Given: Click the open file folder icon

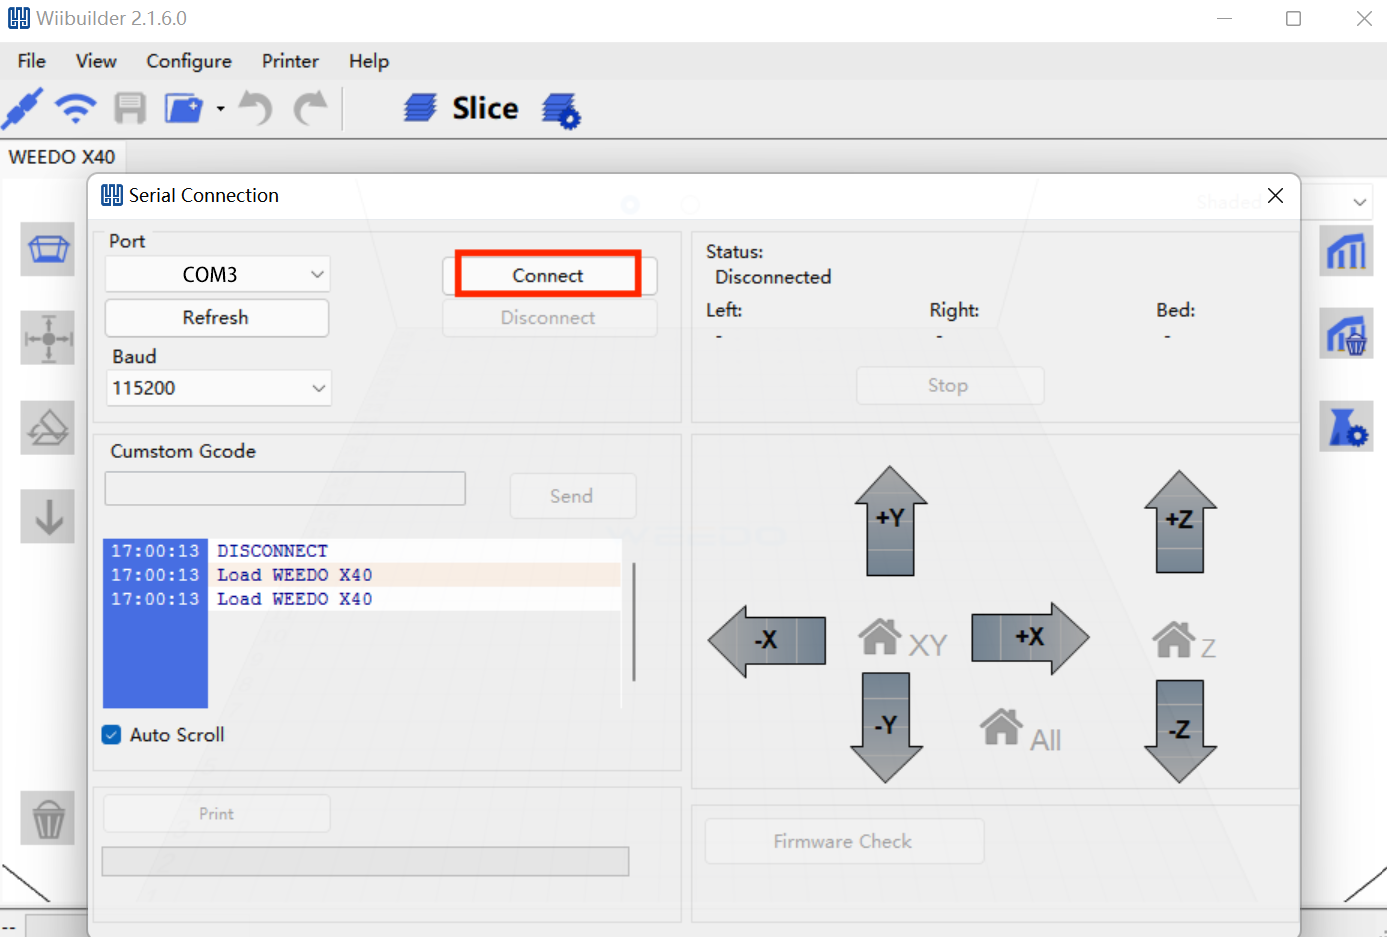Looking at the screenshot, I should (183, 108).
